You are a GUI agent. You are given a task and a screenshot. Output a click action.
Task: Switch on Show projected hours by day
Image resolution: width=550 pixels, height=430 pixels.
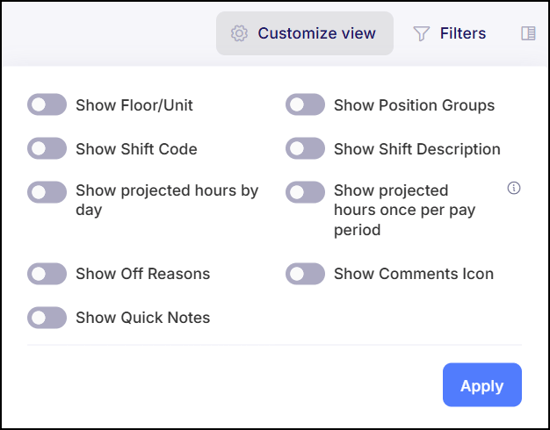coord(47,192)
